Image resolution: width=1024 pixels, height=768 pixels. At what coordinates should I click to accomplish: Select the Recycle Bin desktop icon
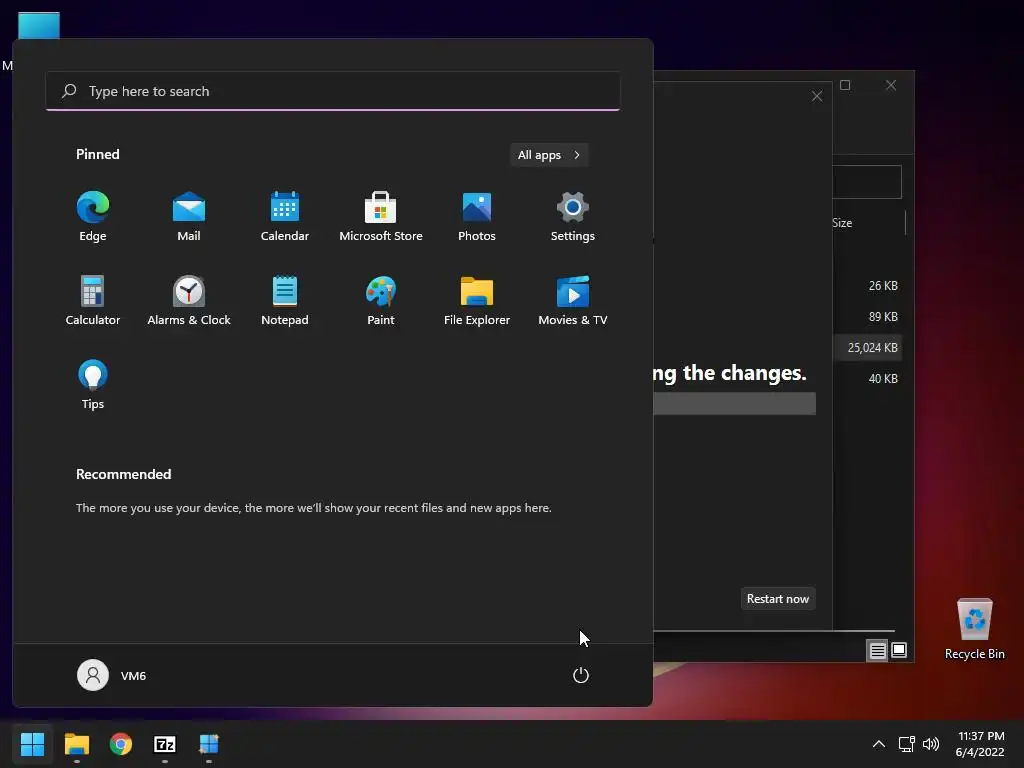[974, 628]
